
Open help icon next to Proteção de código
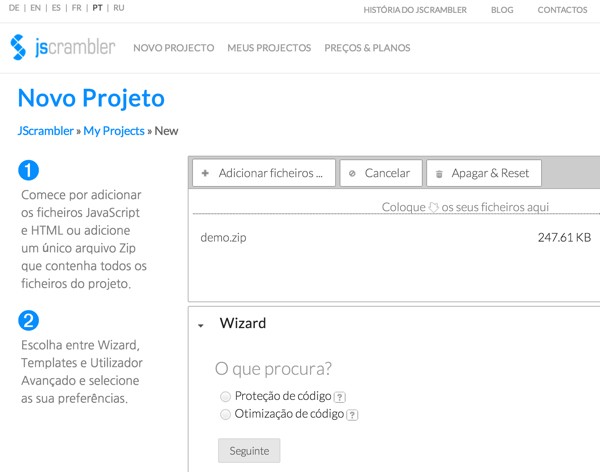pos(339,397)
